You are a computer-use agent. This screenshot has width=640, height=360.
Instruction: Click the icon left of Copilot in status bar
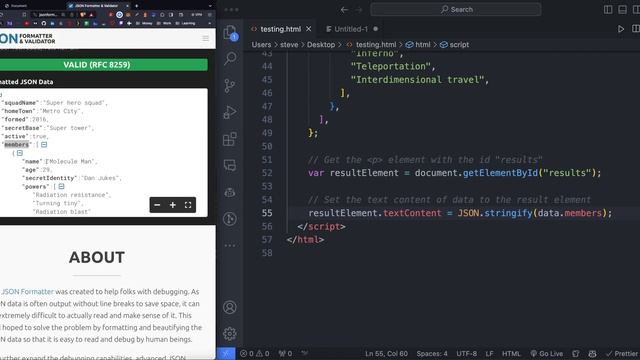pyautogui.click(x=576, y=353)
